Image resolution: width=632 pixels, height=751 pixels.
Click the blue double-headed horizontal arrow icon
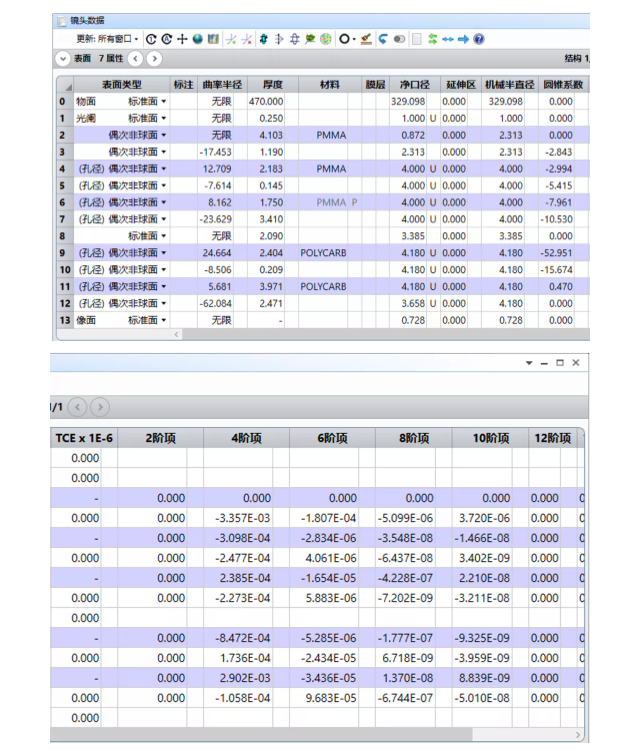(x=448, y=39)
